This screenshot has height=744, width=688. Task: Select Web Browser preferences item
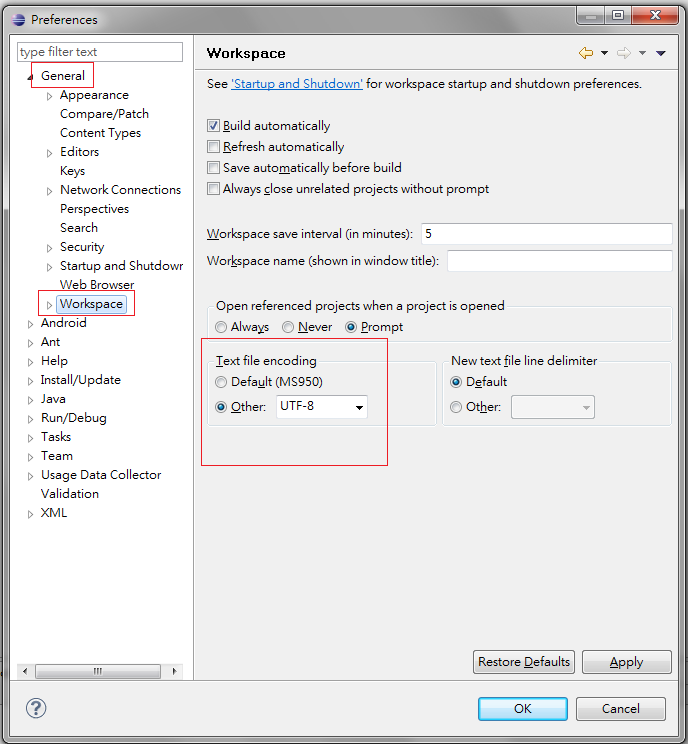tap(97, 285)
